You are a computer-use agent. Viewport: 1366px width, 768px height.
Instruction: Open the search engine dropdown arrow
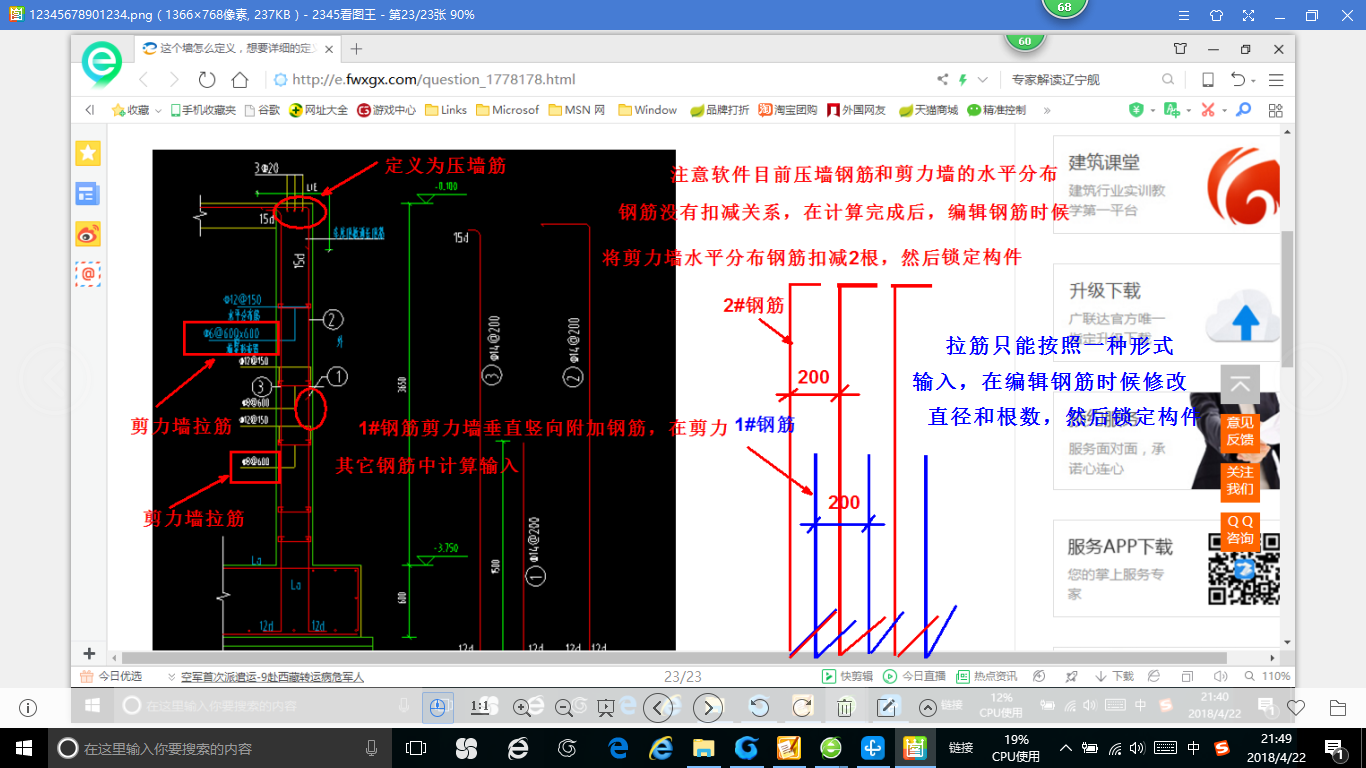click(983, 80)
